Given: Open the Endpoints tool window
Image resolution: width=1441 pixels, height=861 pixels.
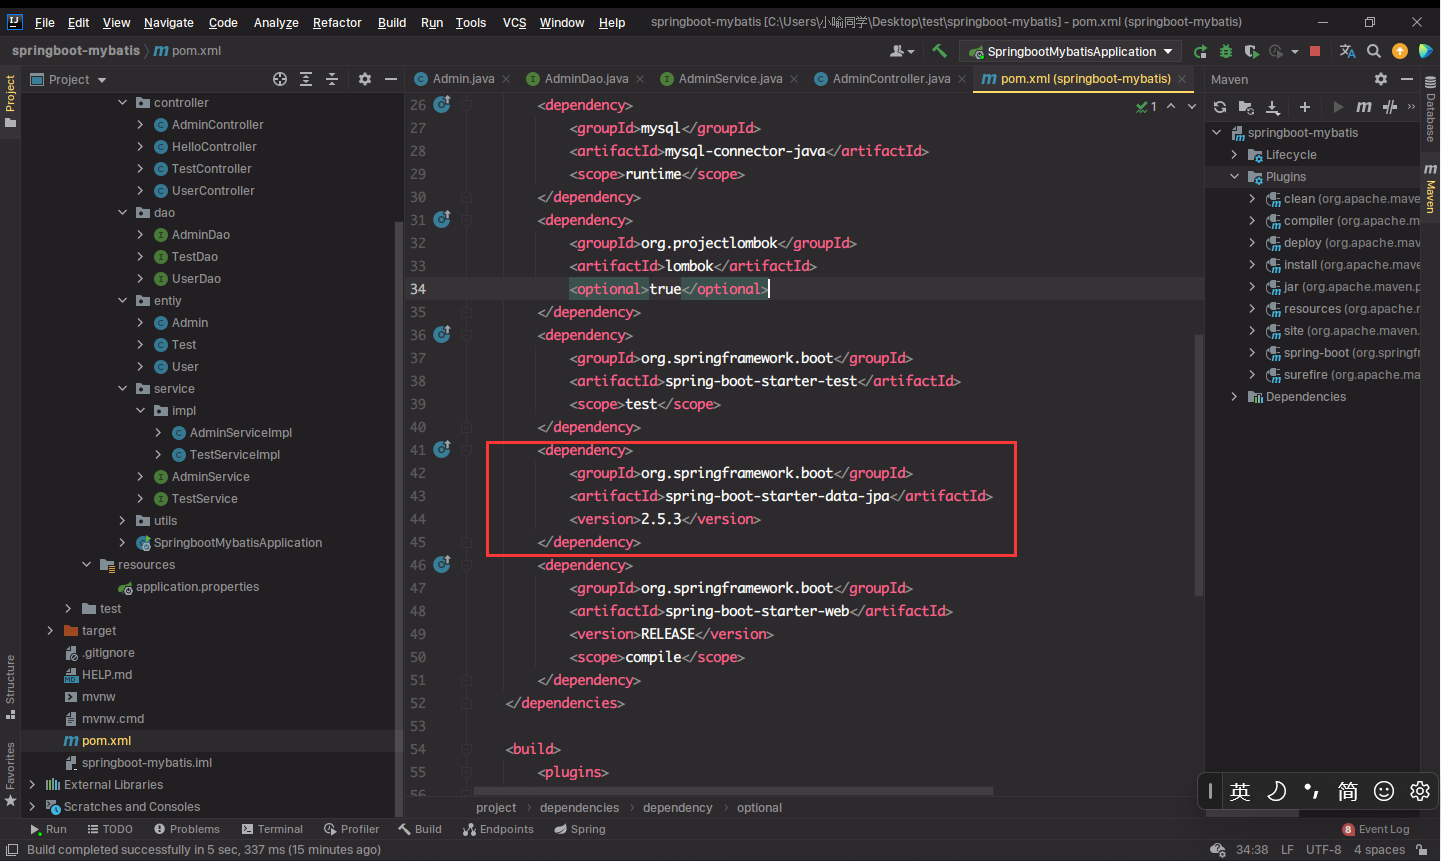Looking at the screenshot, I should (498, 829).
